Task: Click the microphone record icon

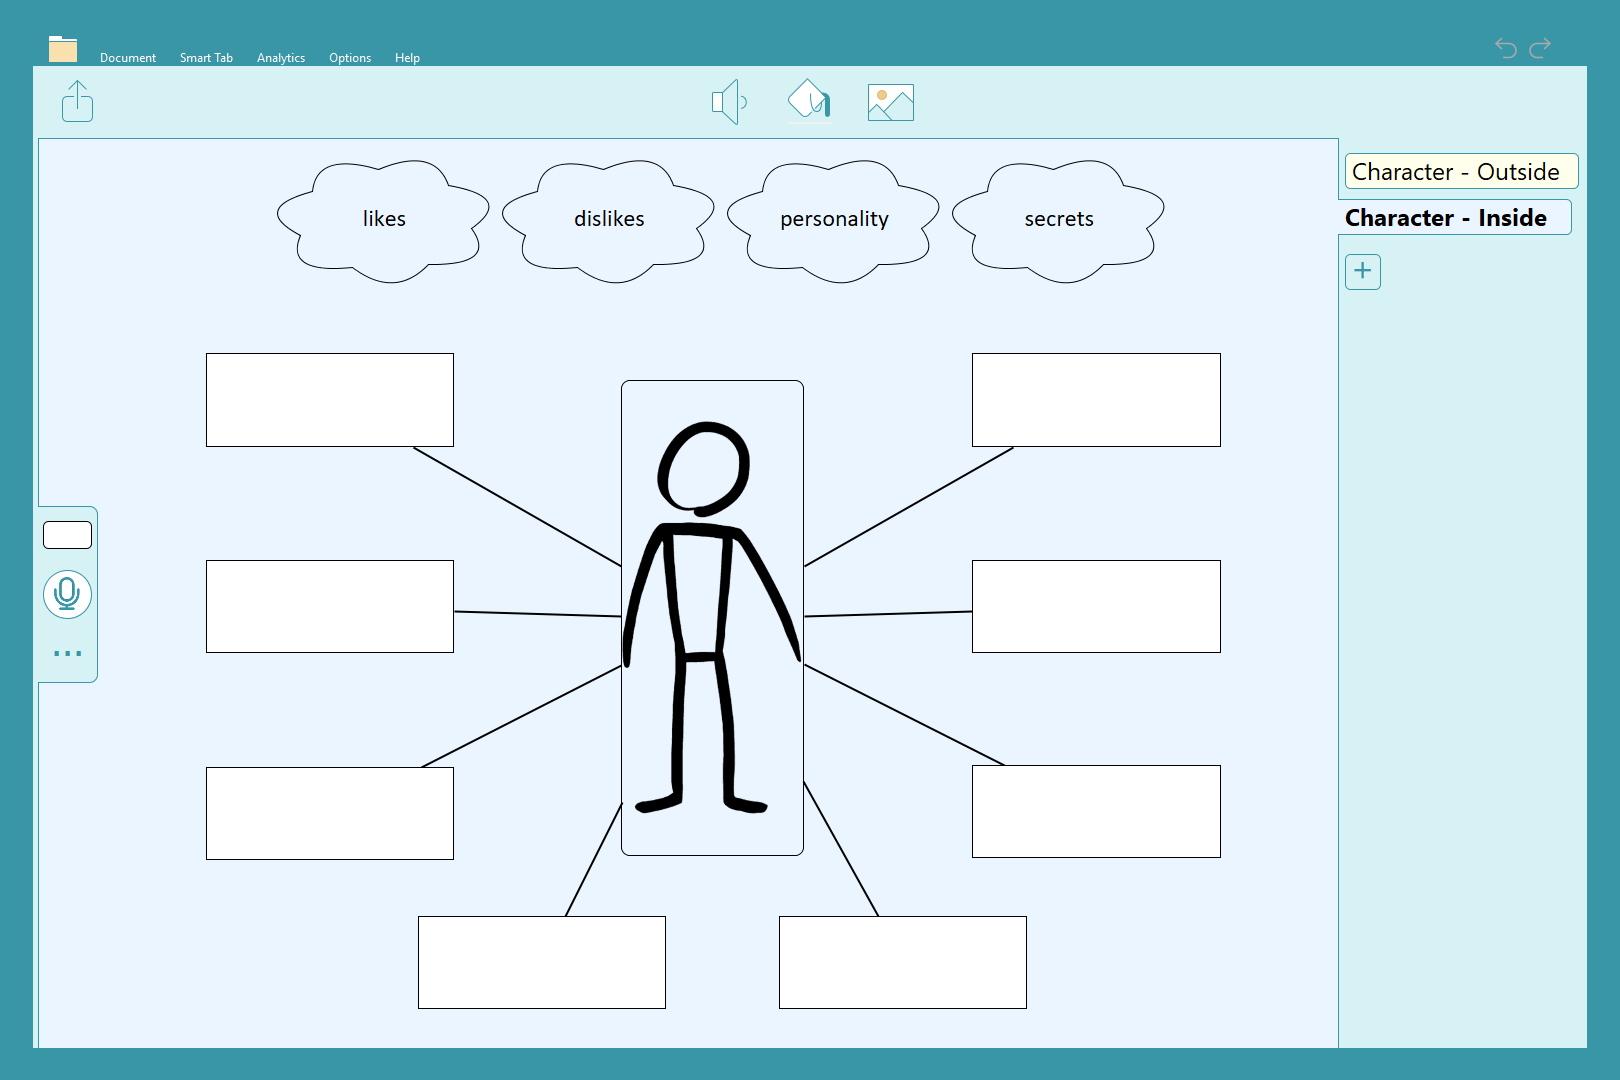Action: tap(67, 594)
